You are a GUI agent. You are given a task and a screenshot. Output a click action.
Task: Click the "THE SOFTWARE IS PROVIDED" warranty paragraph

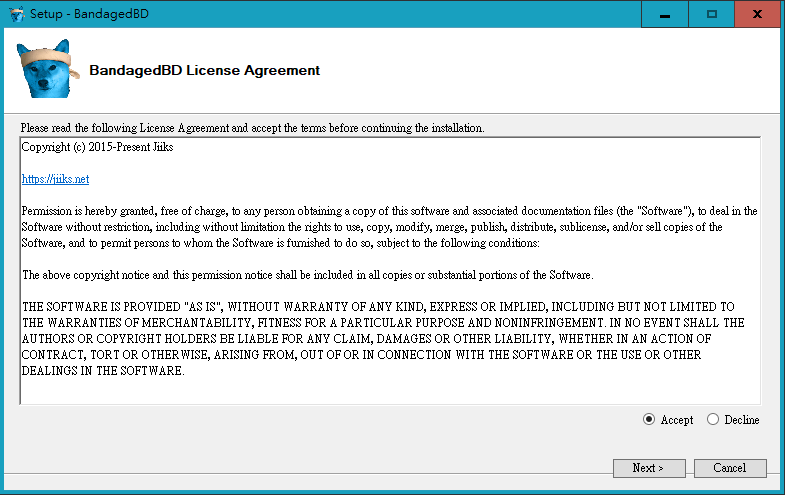tap(380, 338)
